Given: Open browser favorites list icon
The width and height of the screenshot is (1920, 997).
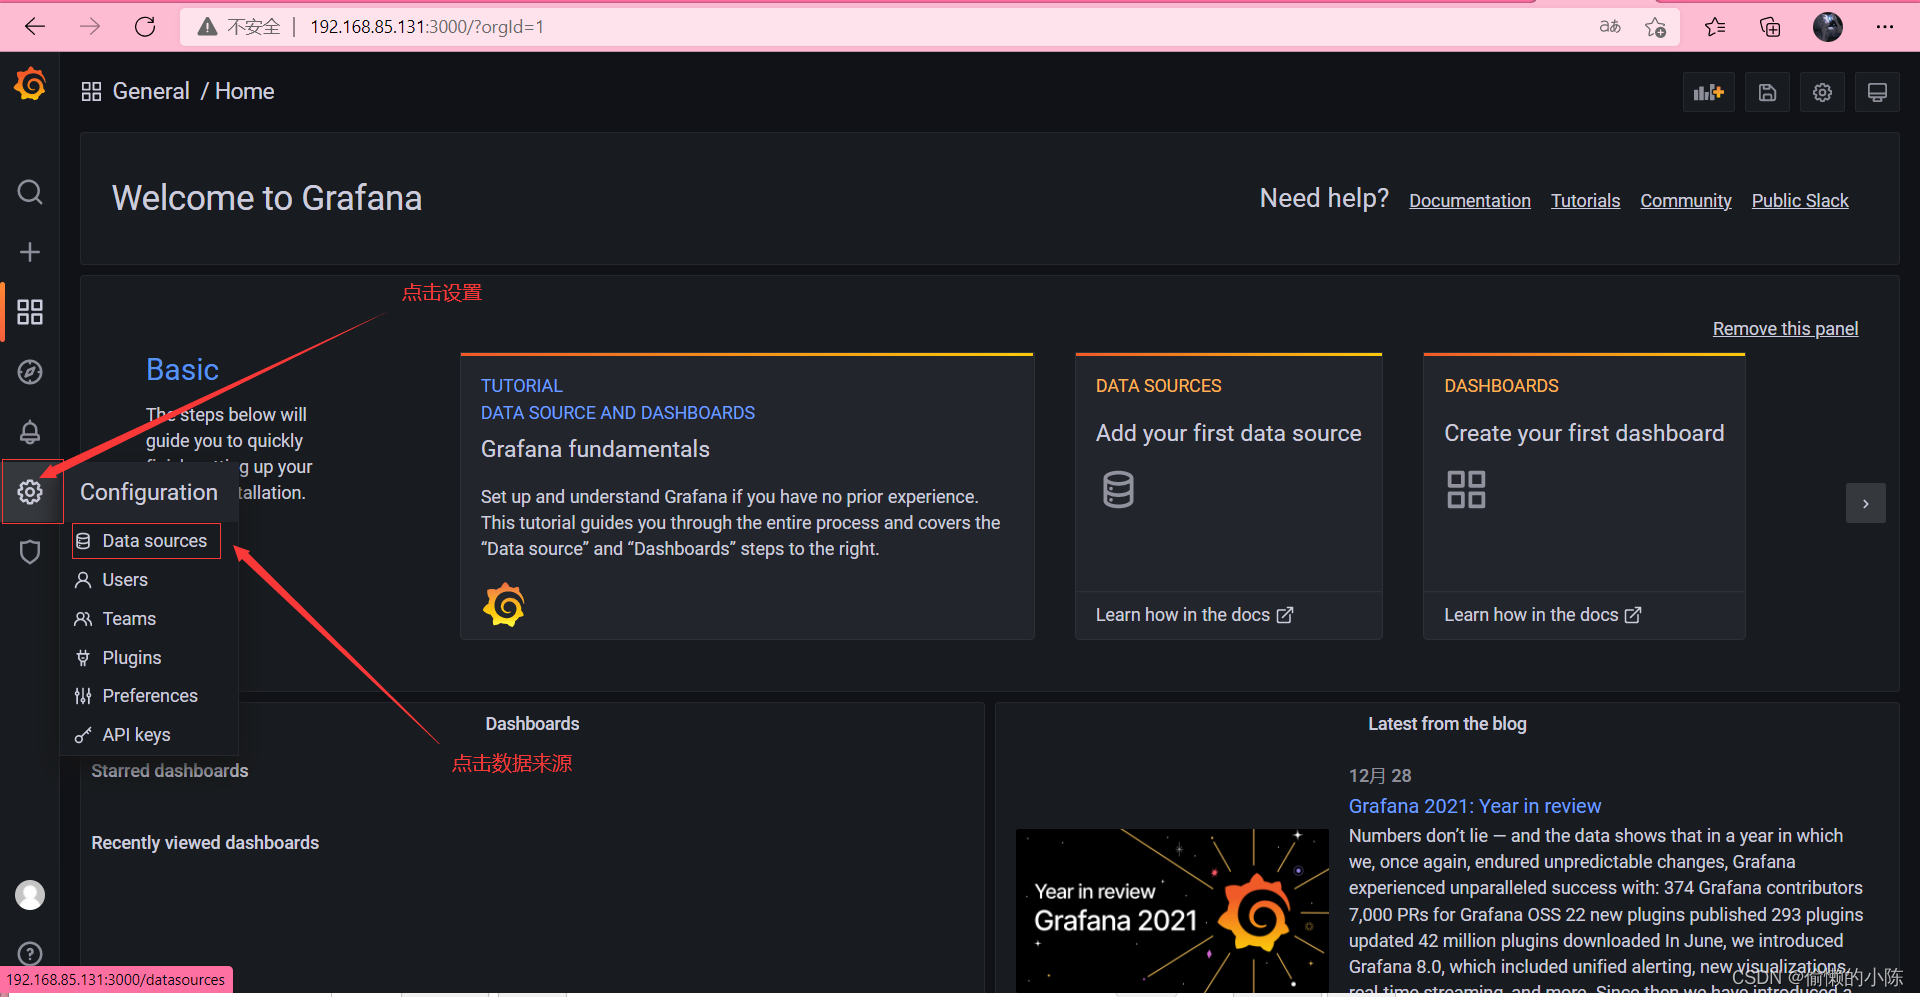Looking at the screenshot, I should click(x=1715, y=27).
